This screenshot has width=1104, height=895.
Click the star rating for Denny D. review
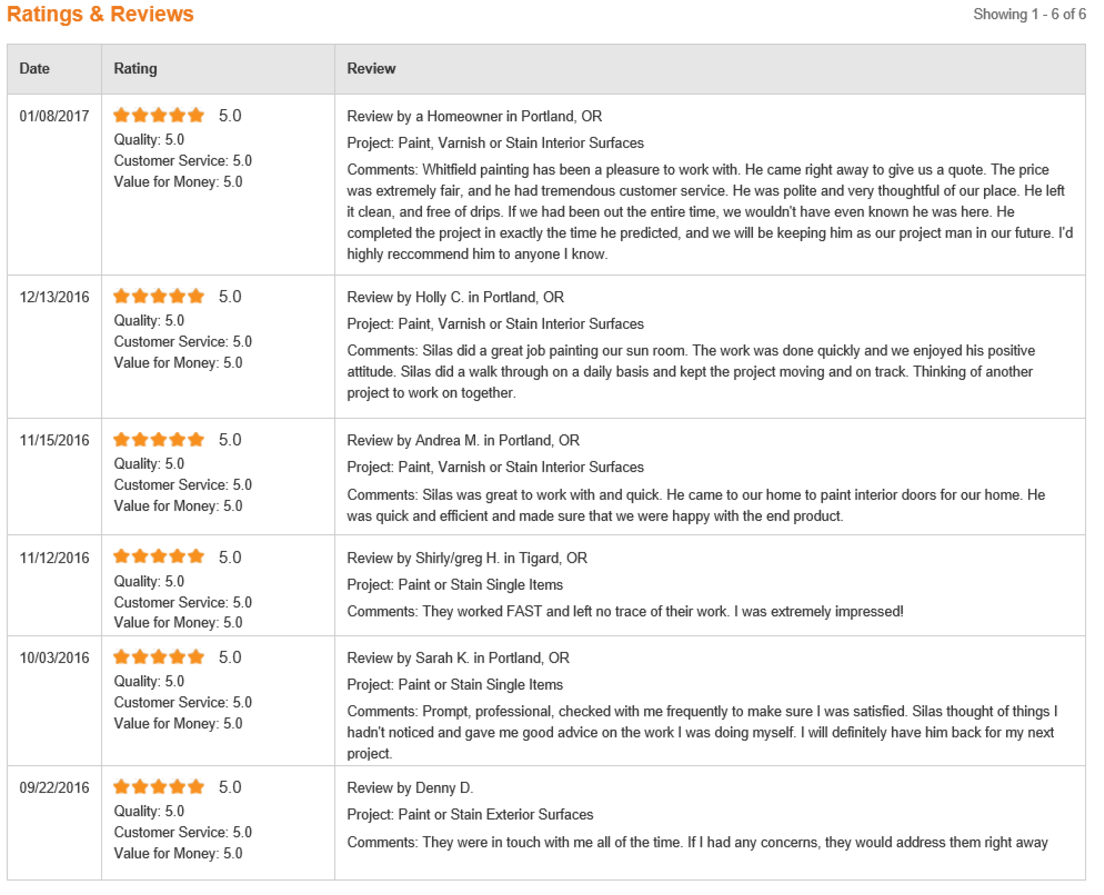[x=158, y=787]
